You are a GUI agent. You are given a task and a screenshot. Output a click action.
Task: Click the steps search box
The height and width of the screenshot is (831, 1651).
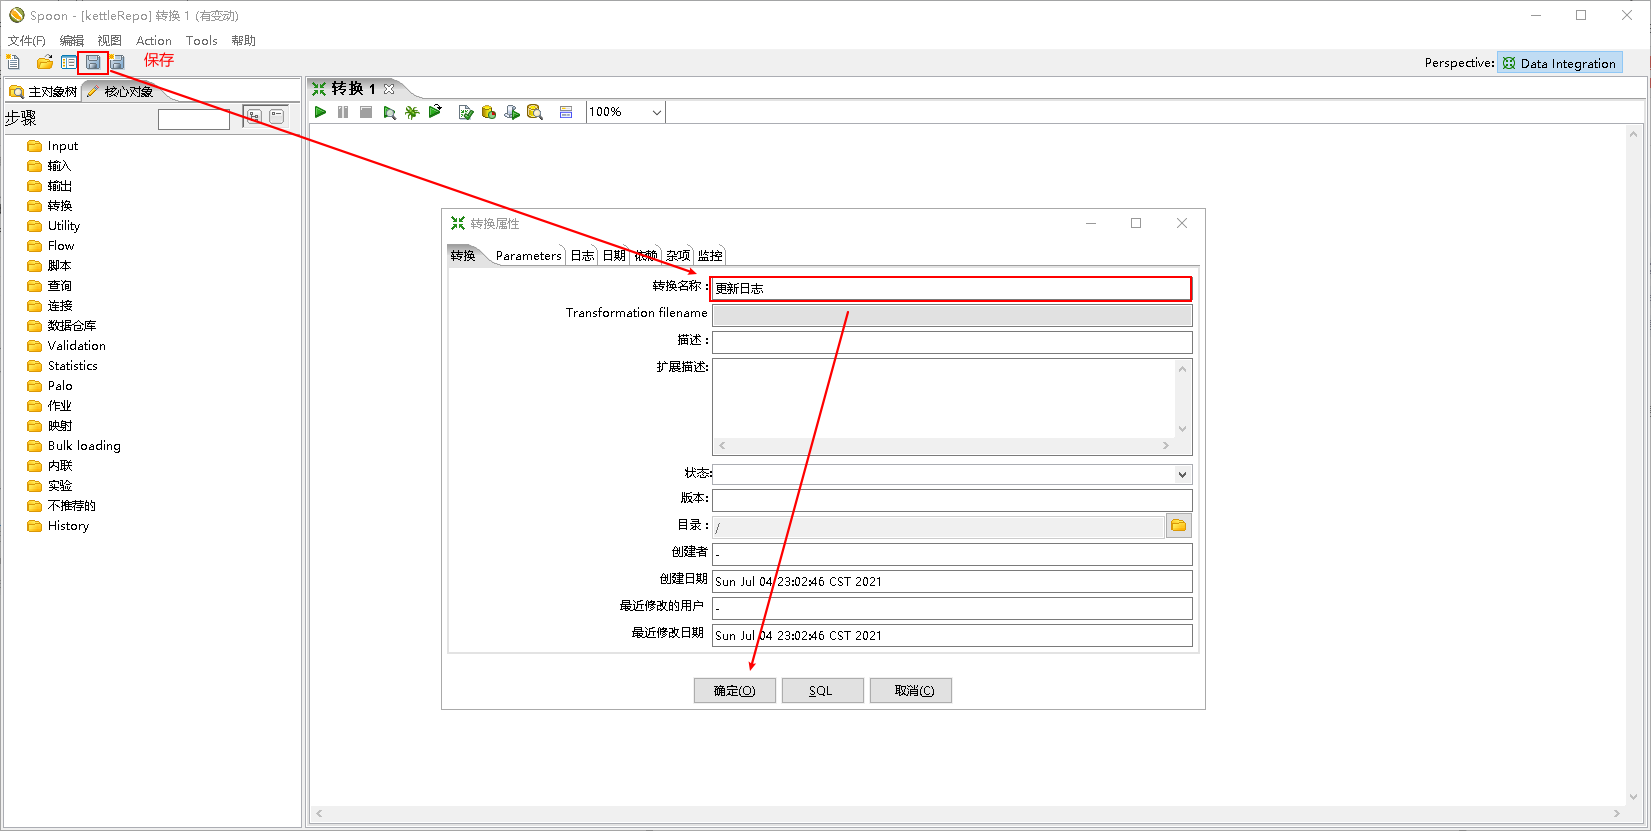(x=194, y=119)
